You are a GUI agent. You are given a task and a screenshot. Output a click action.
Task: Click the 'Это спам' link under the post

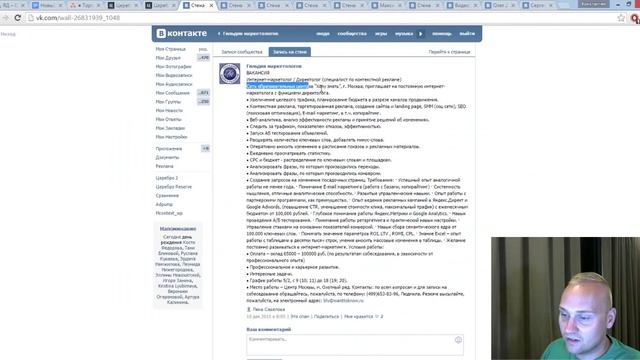(x=300, y=316)
